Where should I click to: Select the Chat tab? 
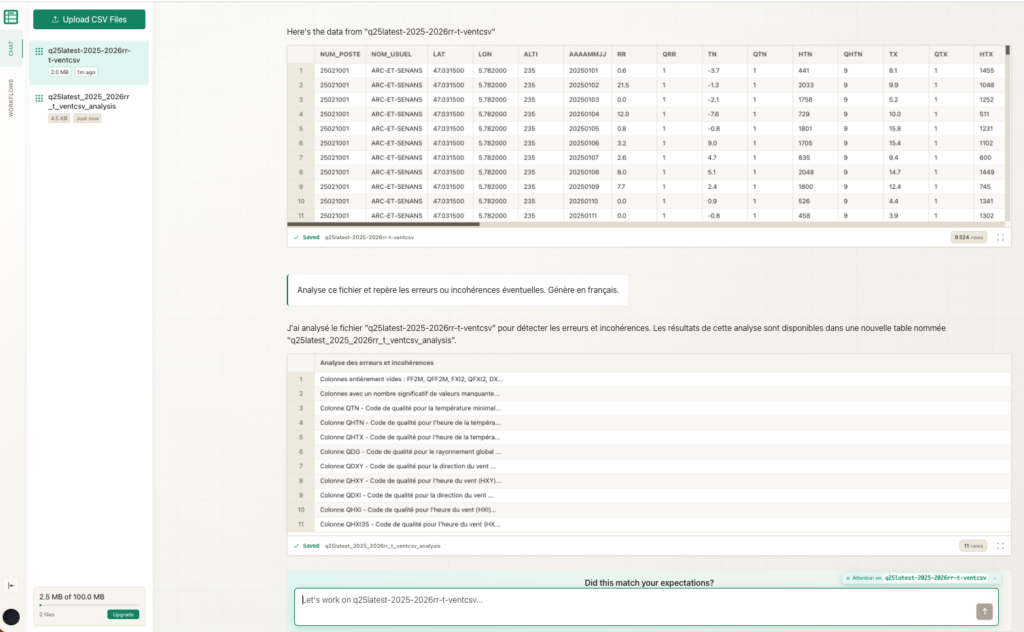click(x=11, y=48)
